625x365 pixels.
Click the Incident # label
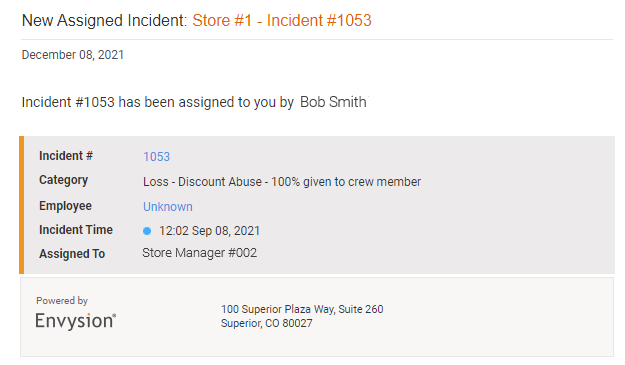66,156
